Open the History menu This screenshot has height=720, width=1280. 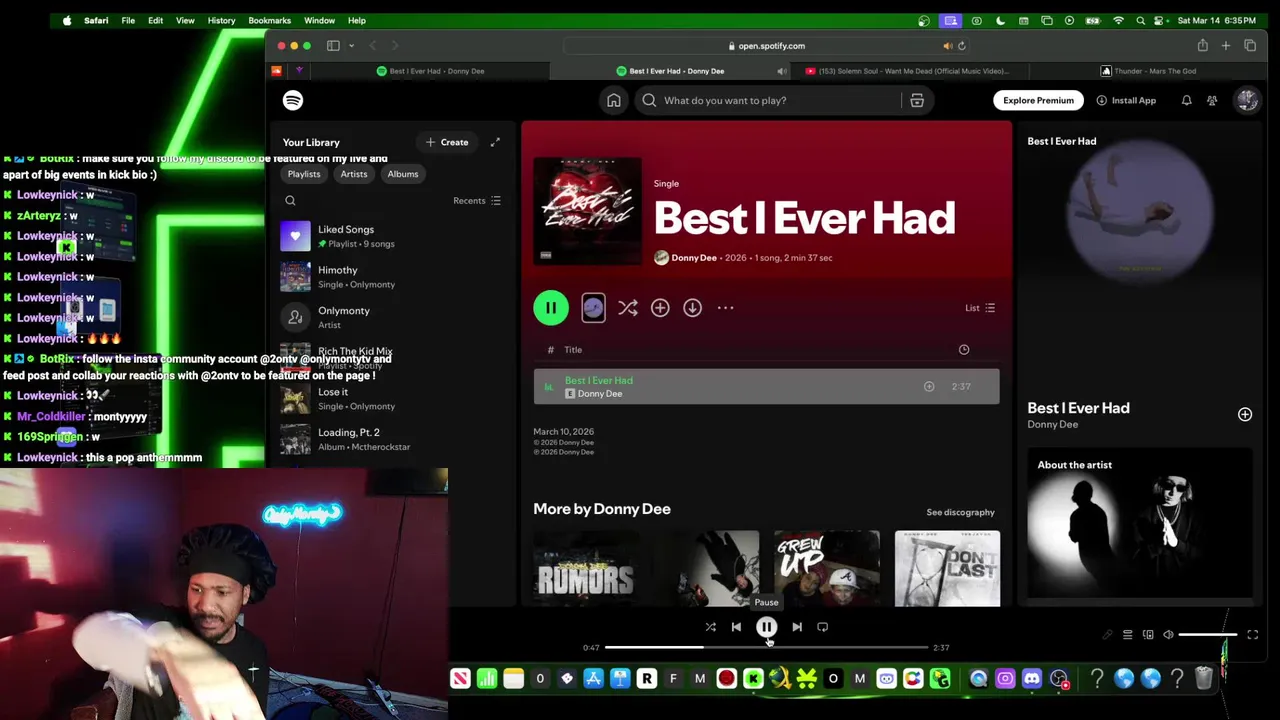click(221, 20)
